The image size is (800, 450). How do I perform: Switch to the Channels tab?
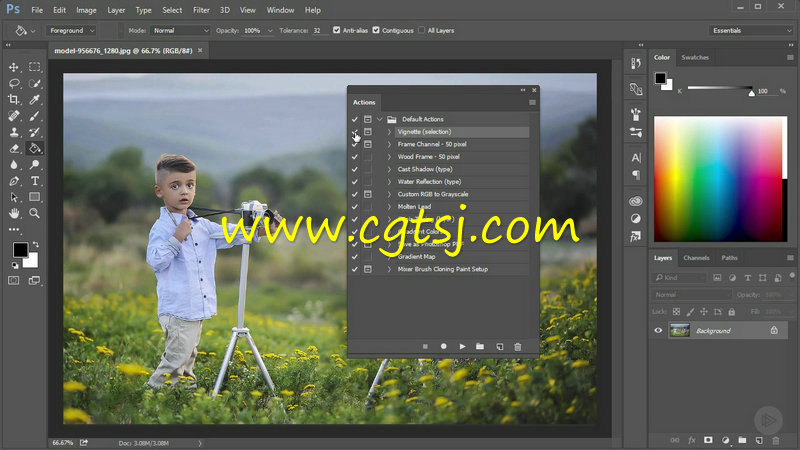point(696,258)
